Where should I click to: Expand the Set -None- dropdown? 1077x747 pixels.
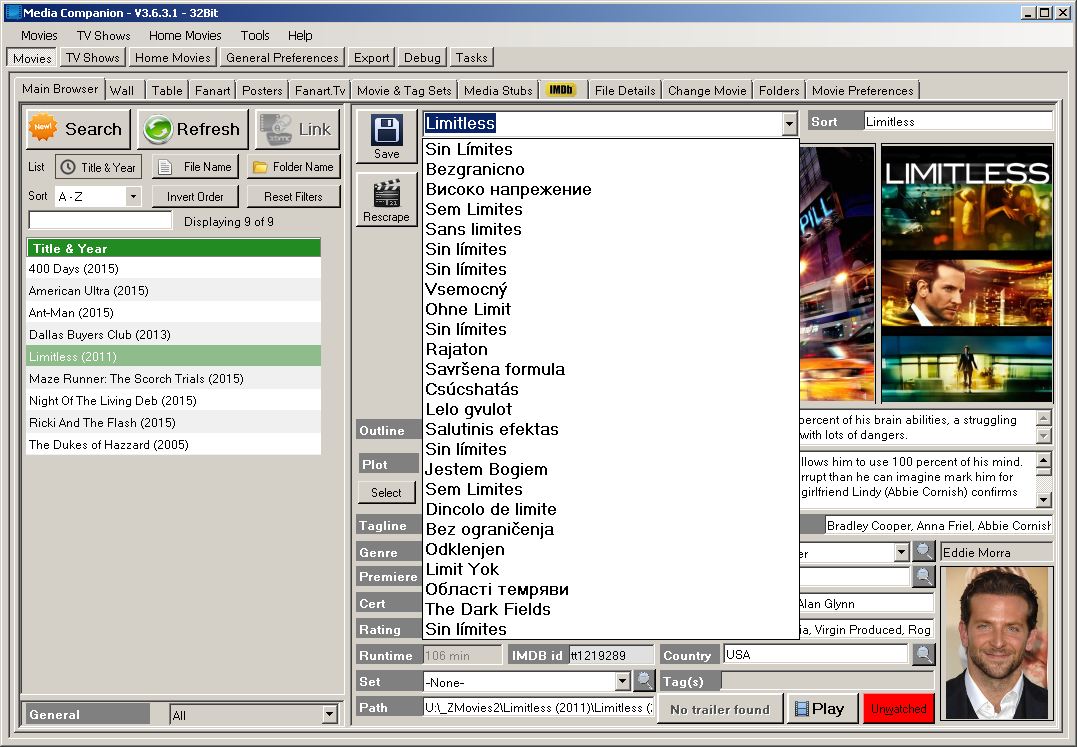[x=622, y=682]
